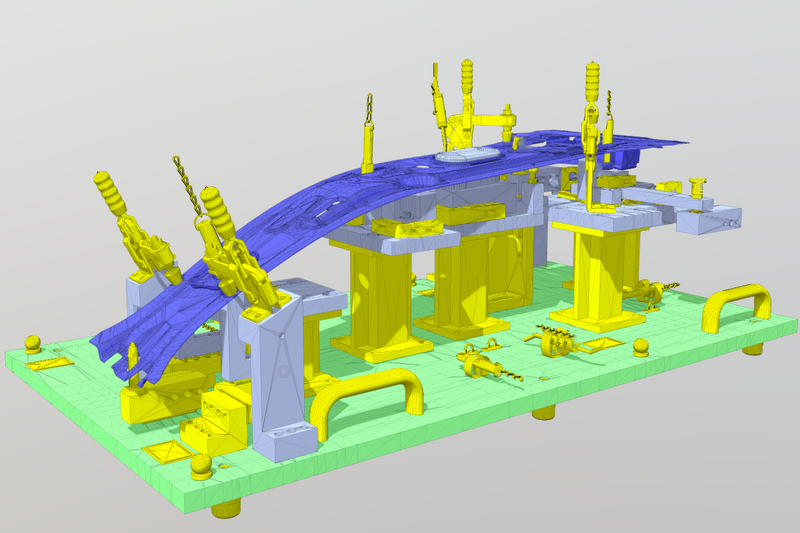The image size is (800, 533).
Task: Click the center-left yellow support pillar
Action: coord(380,300)
